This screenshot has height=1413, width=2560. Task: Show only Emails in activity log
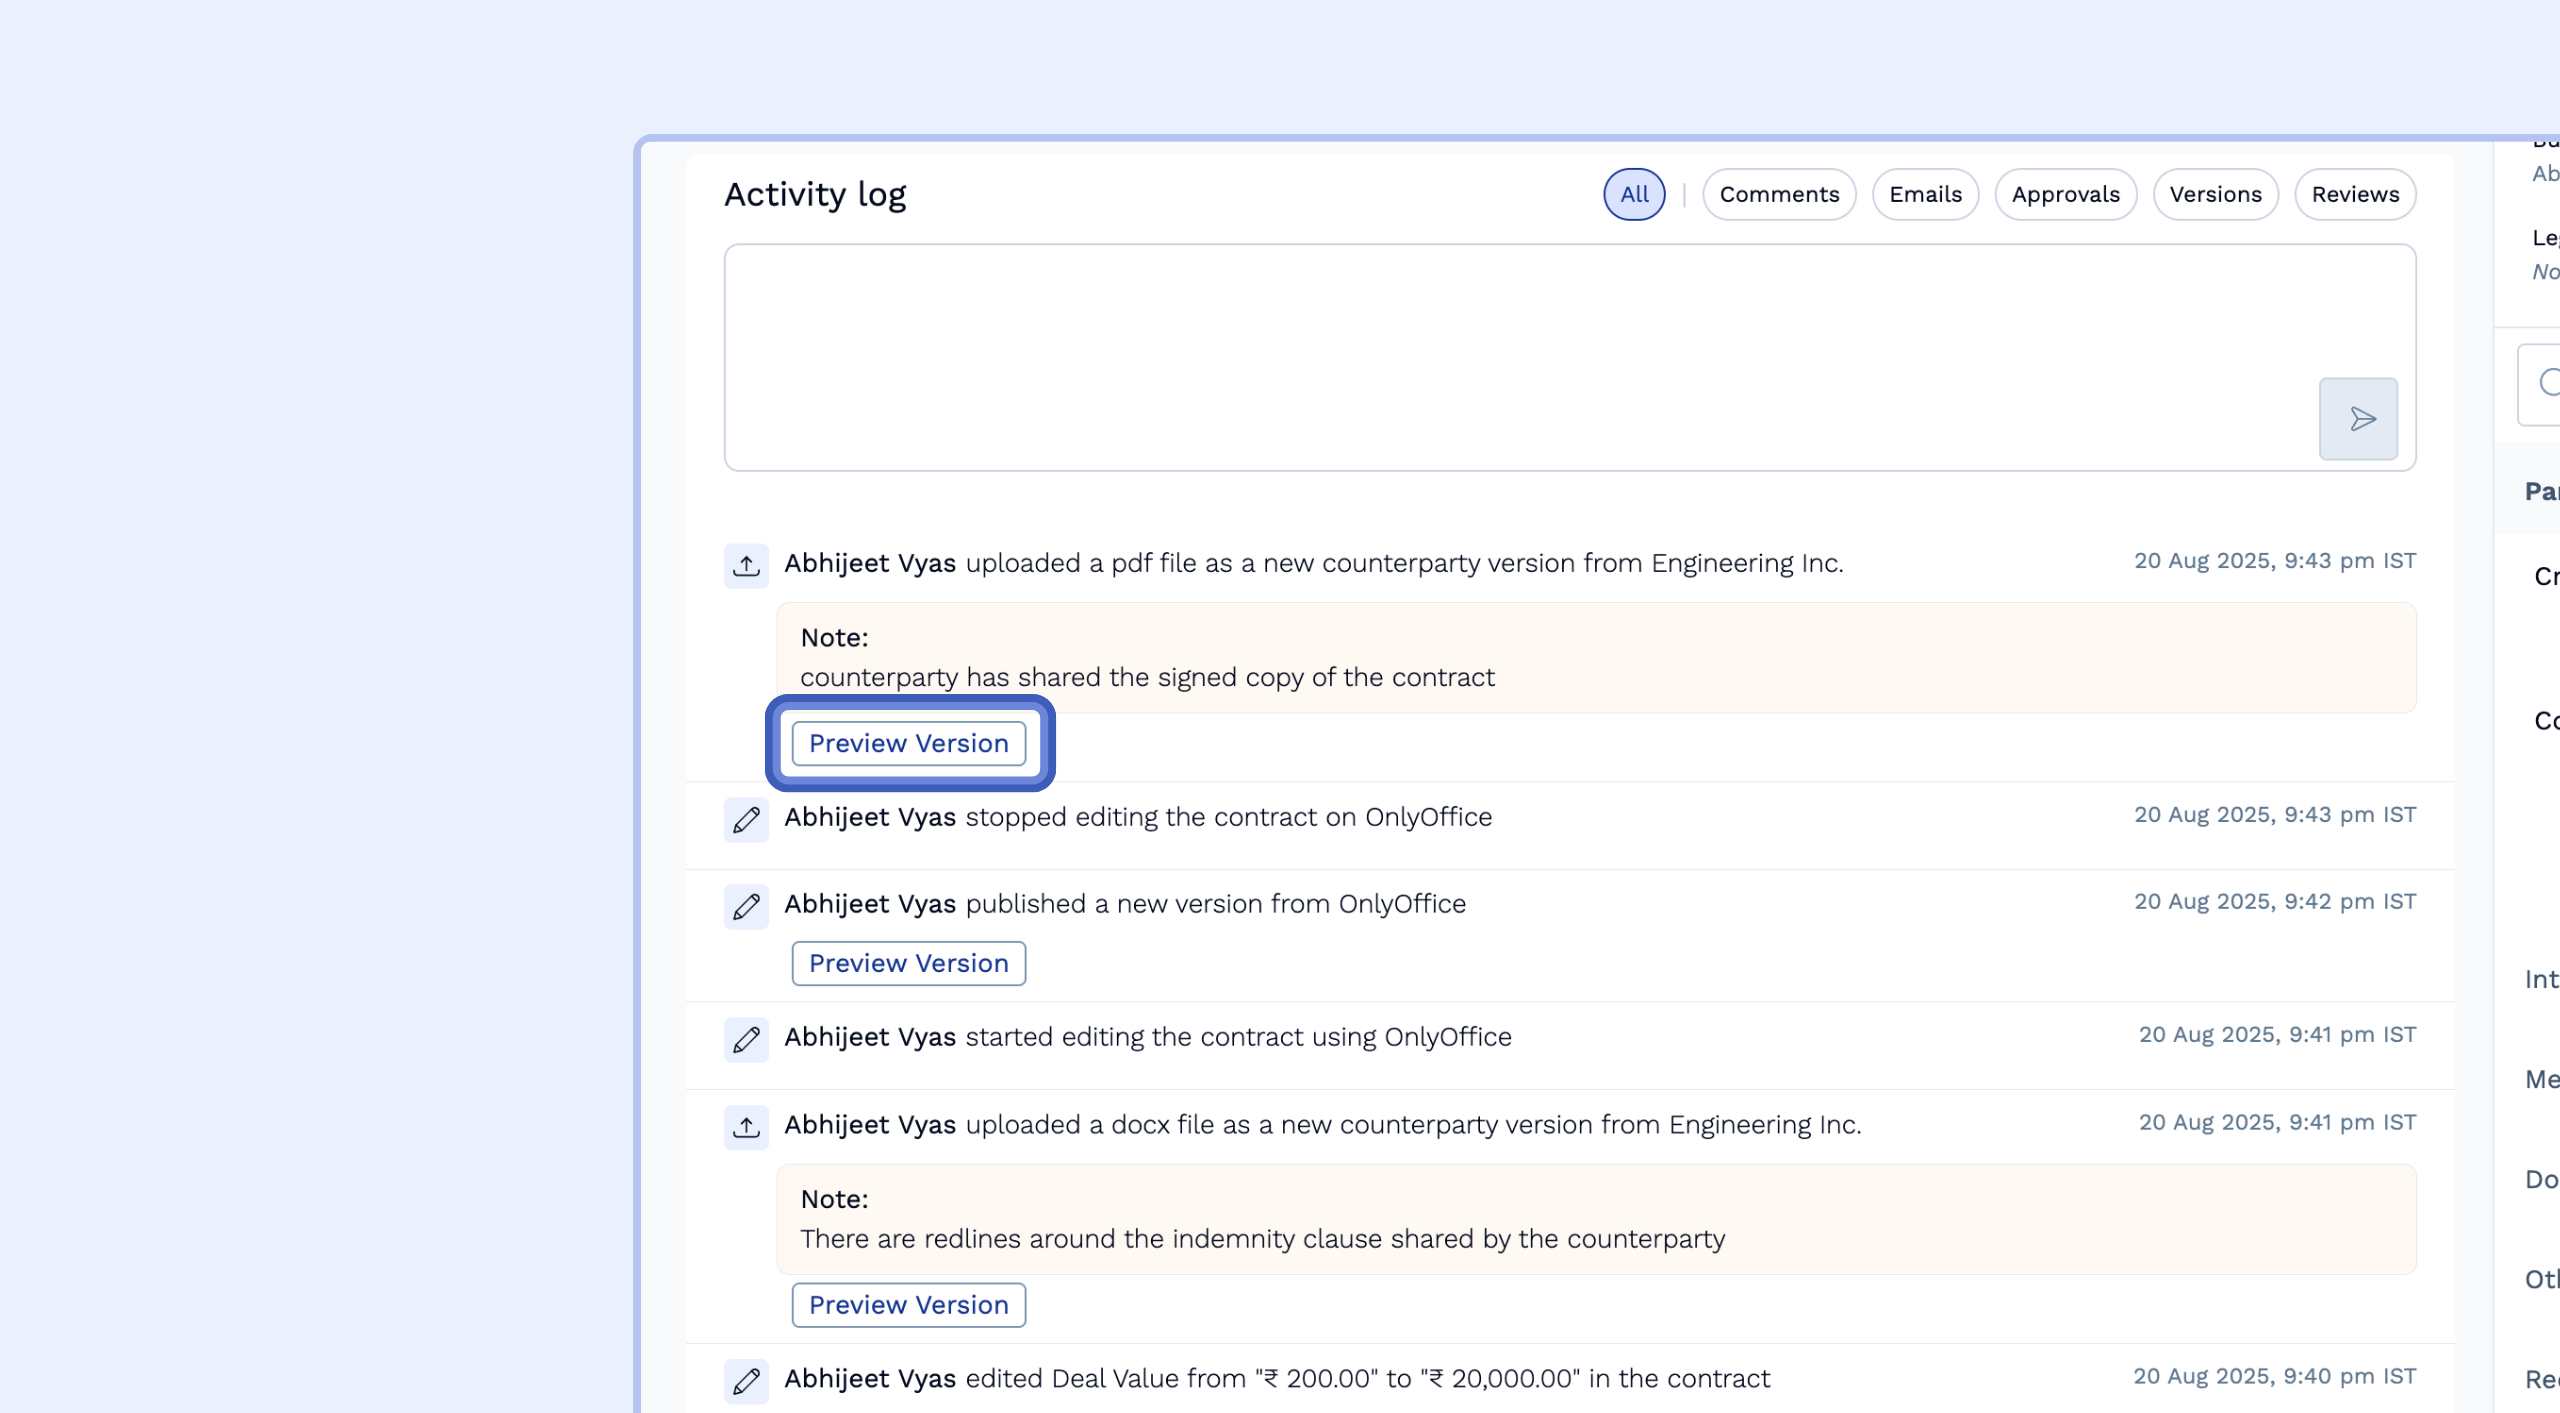[x=1925, y=194]
